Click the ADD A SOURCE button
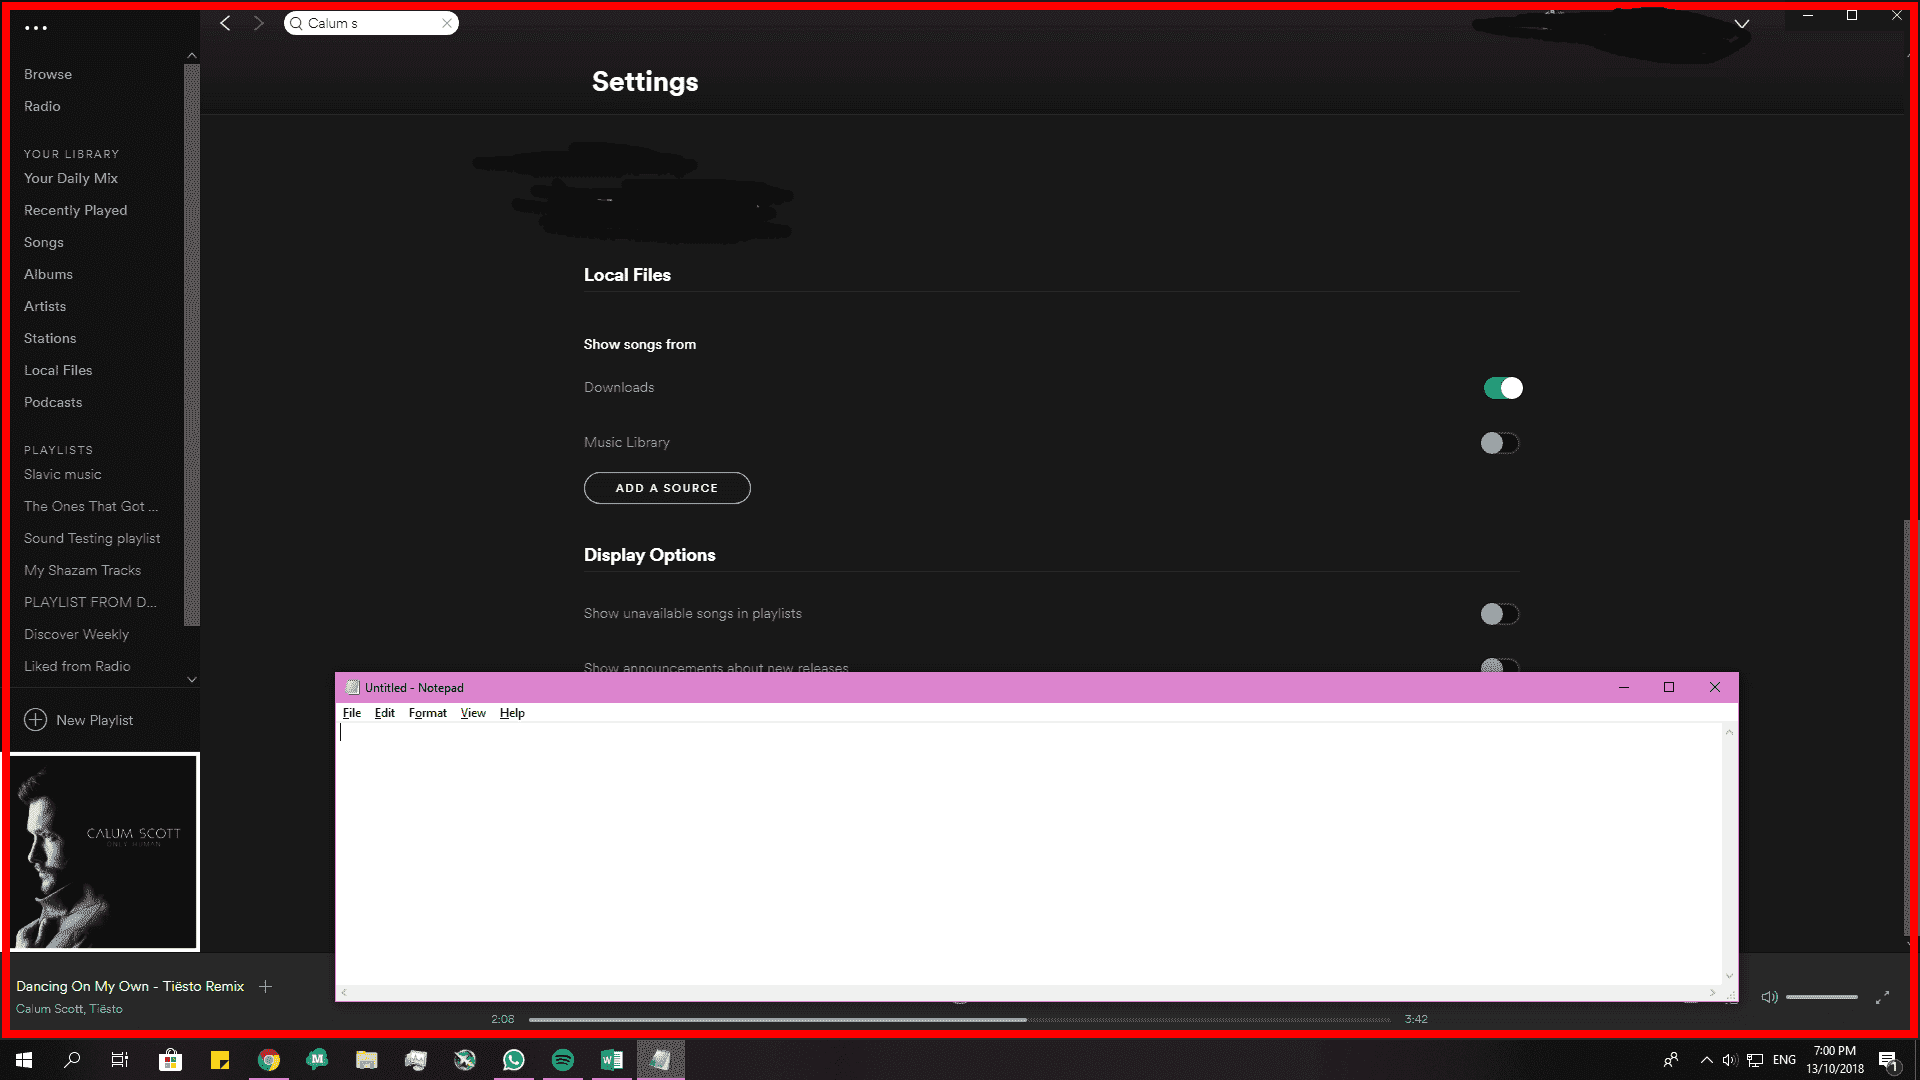This screenshot has width=1920, height=1080. 667,488
